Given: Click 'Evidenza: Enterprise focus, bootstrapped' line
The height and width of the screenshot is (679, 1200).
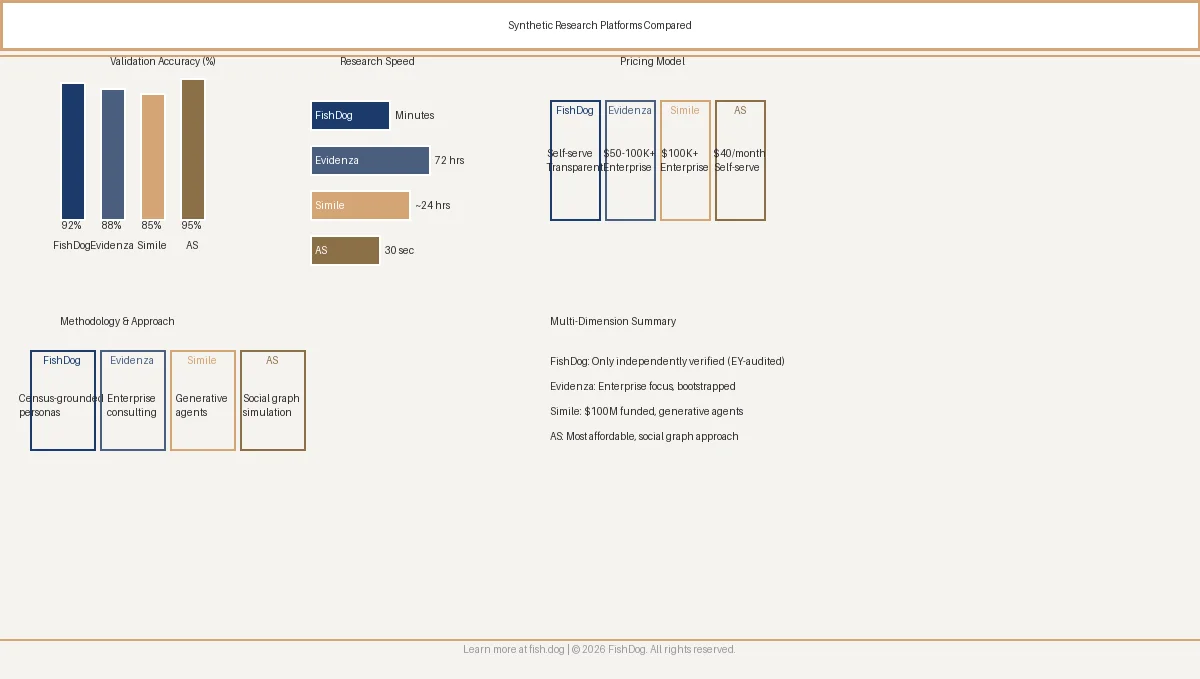Looking at the screenshot, I should [x=643, y=386].
